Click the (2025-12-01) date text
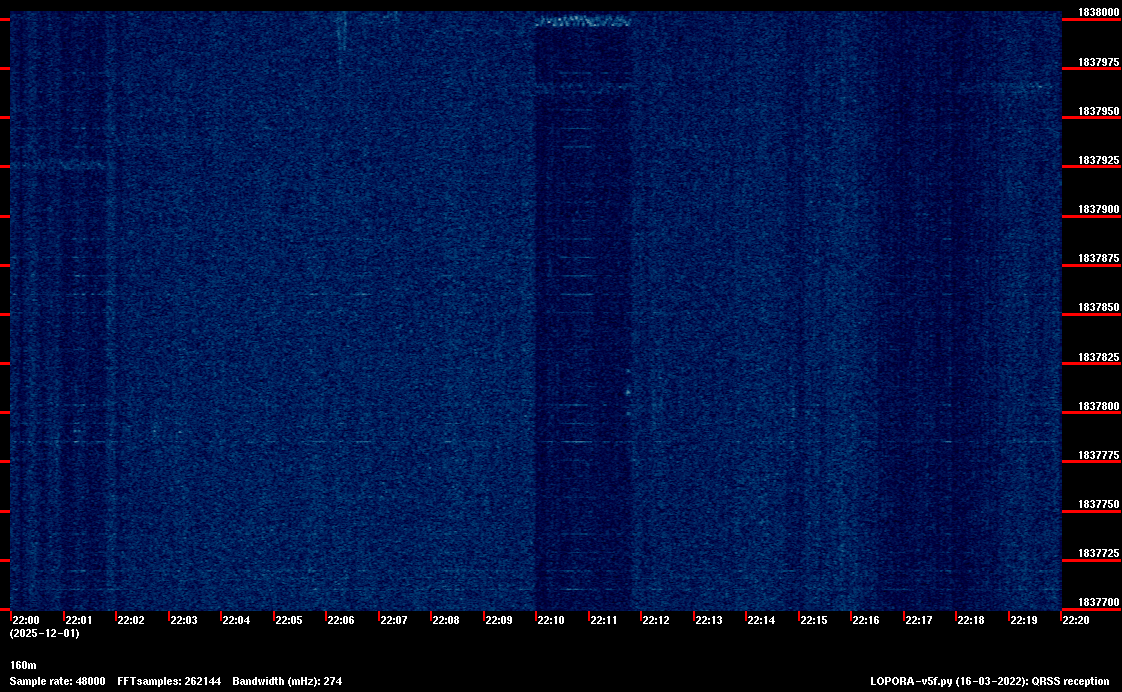The height and width of the screenshot is (692, 1122). point(44,633)
